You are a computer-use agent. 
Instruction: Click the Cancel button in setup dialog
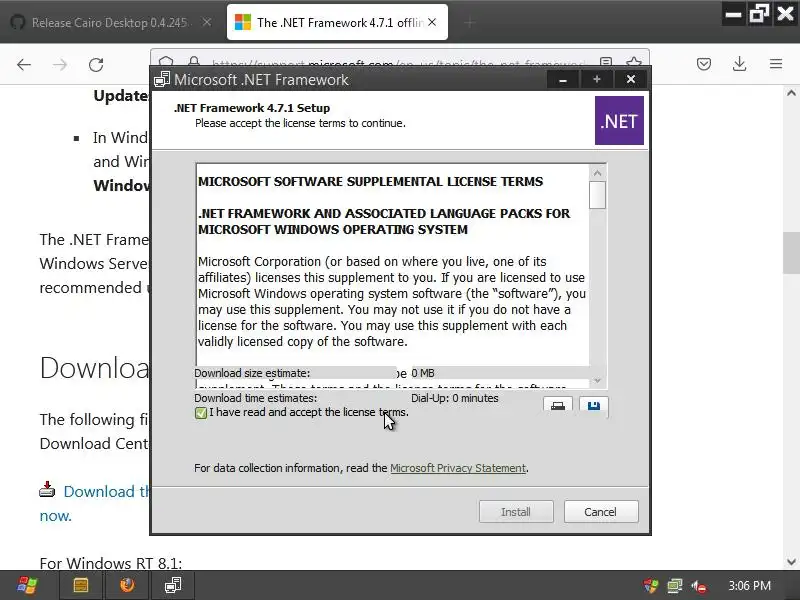(601, 512)
